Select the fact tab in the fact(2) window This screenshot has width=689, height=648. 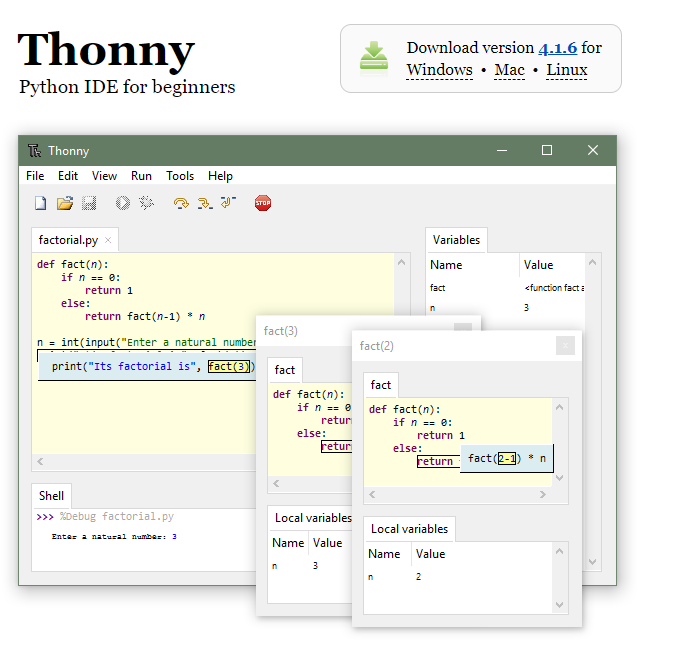coord(381,385)
